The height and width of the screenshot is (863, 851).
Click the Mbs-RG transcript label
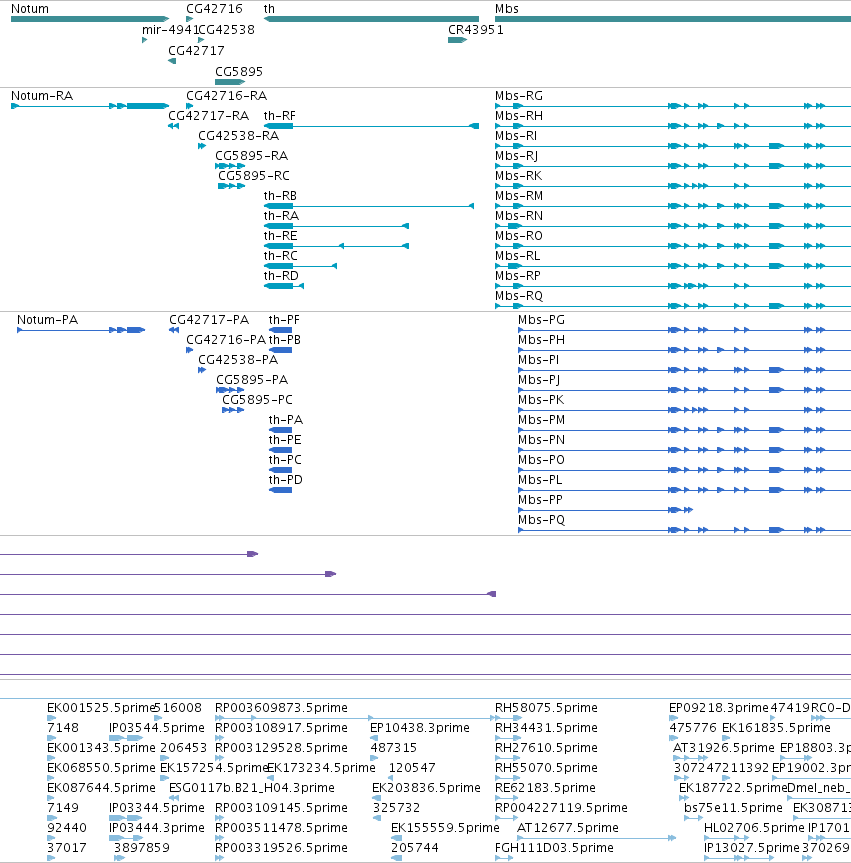pos(519,96)
